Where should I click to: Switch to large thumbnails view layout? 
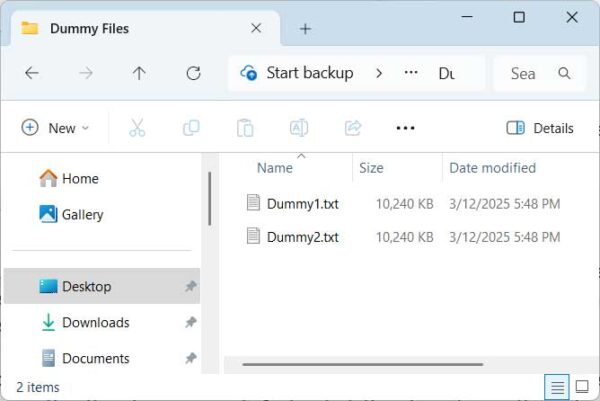click(x=582, y=387)
